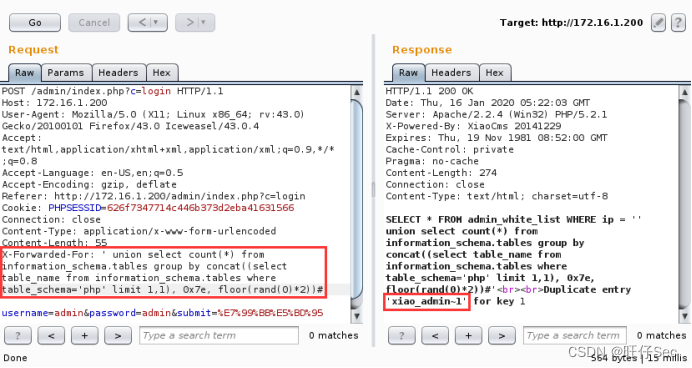
Task: Switch to the Response Headers tab
Action: coord(451,73)
